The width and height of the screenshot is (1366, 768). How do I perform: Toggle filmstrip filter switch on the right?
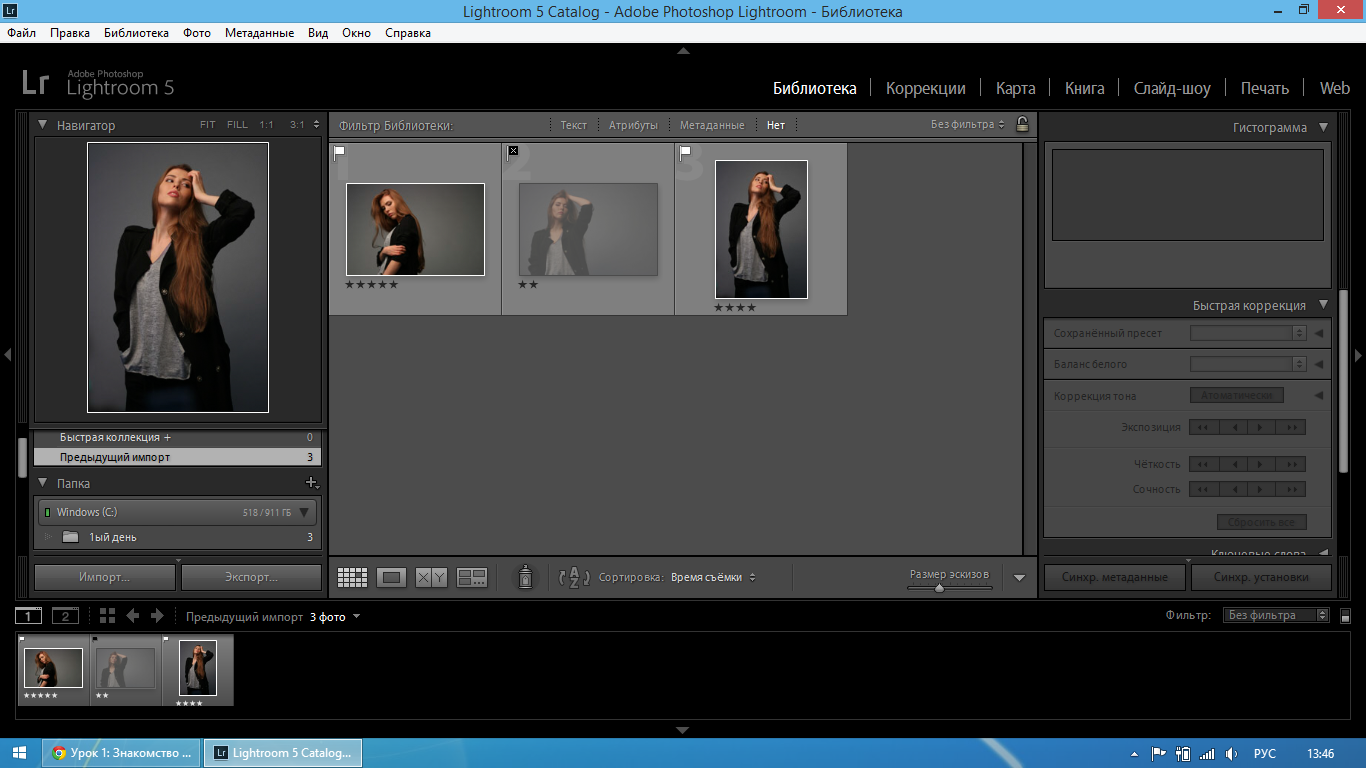[x=1346, y=616]
